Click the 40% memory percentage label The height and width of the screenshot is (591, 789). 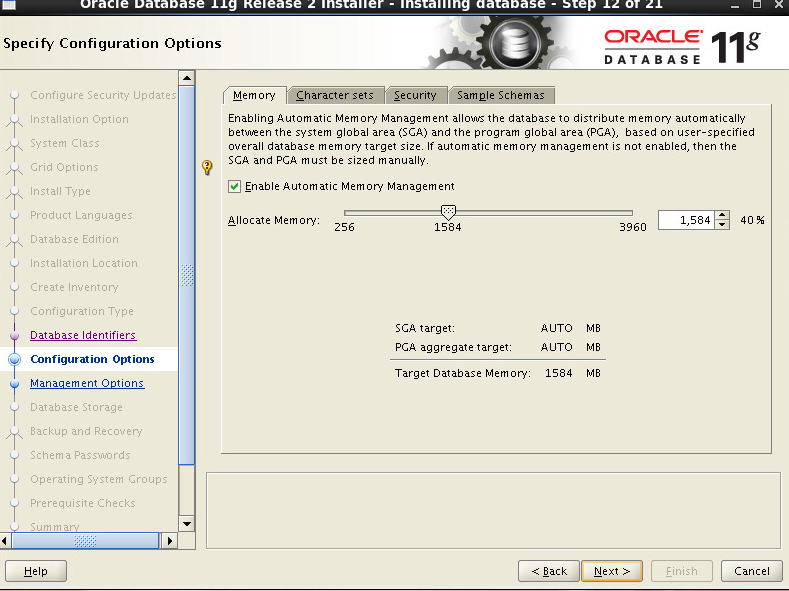(752, 220)
